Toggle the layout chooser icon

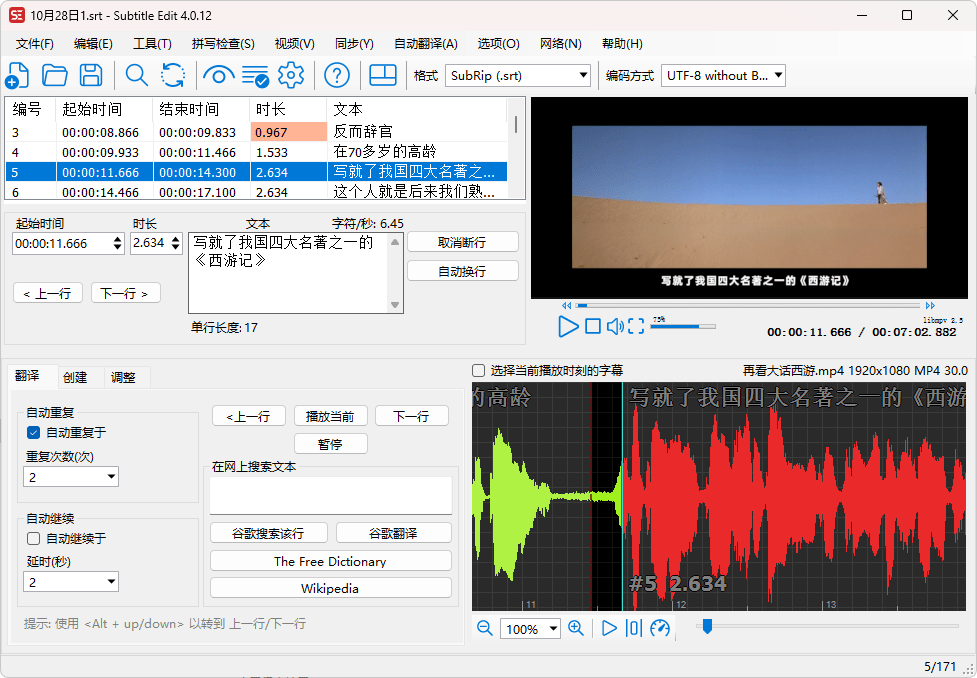pyautogui.click(x=383, y=75)
